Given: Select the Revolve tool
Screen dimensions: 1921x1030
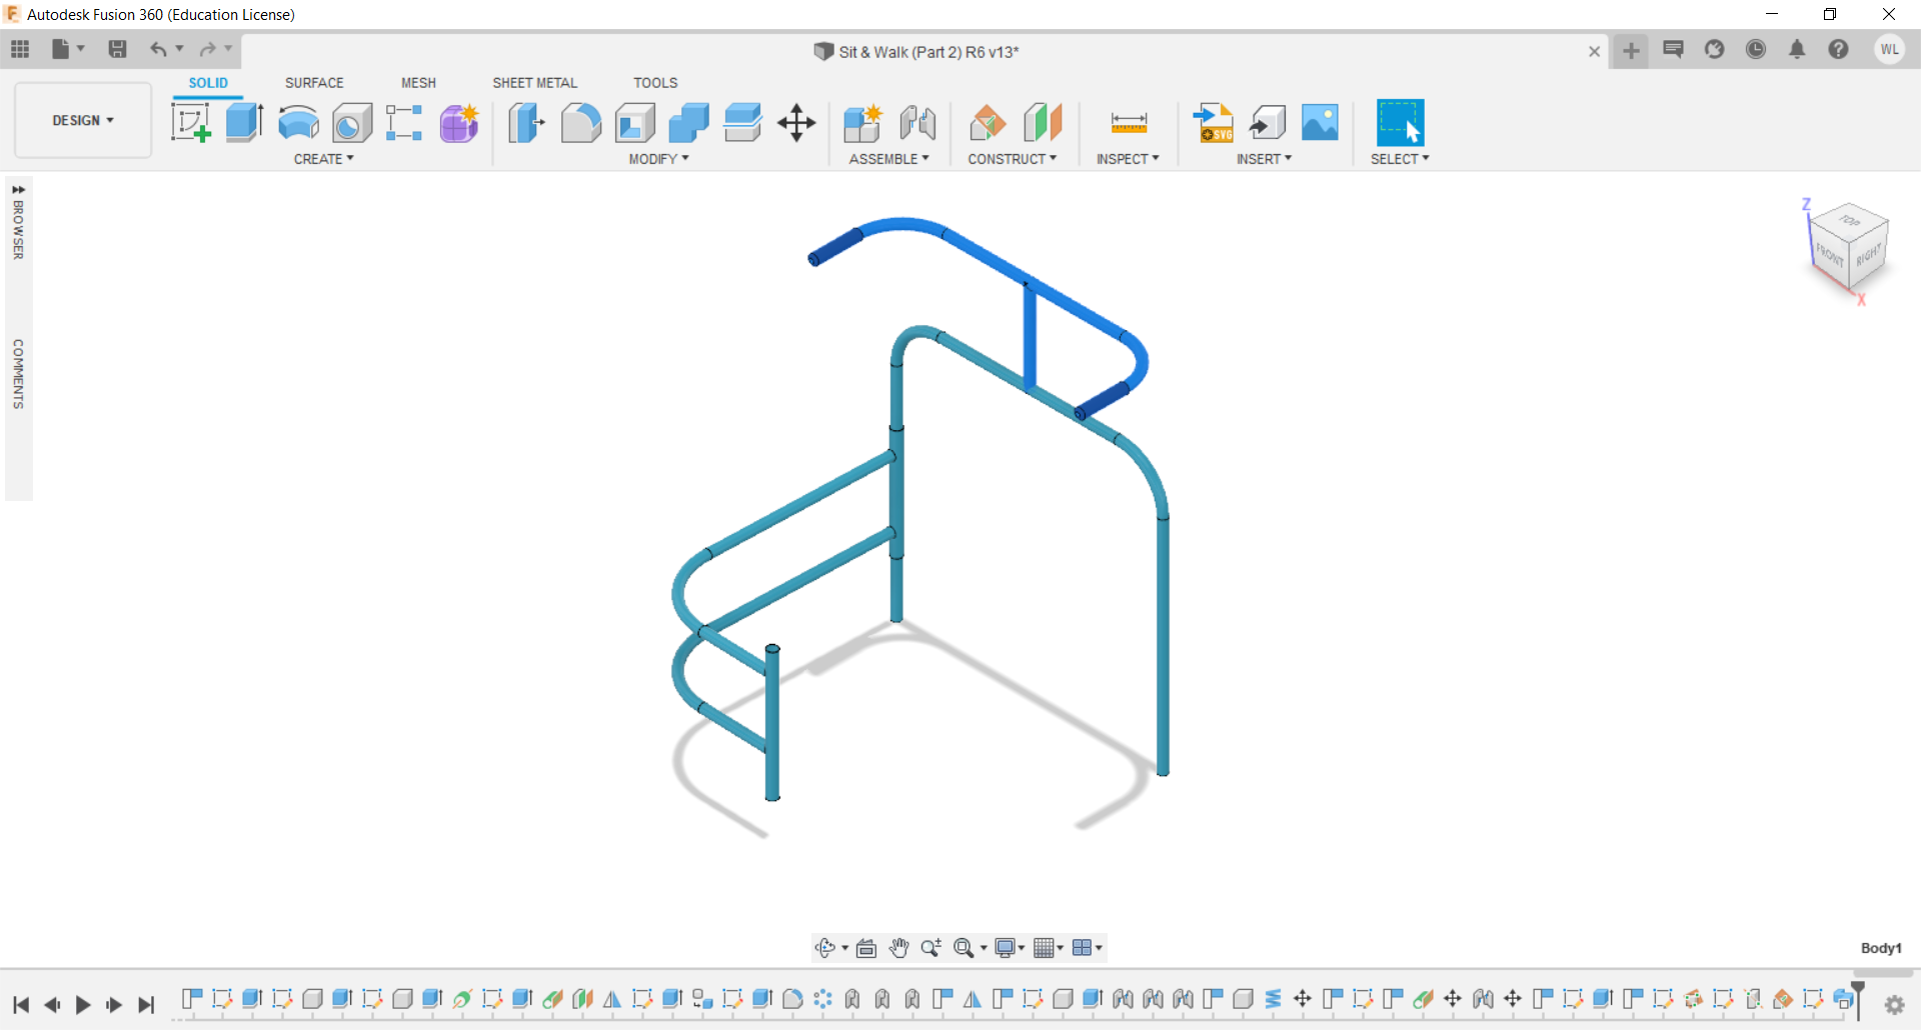Looking at the screenshot, I should pos(297,122).
